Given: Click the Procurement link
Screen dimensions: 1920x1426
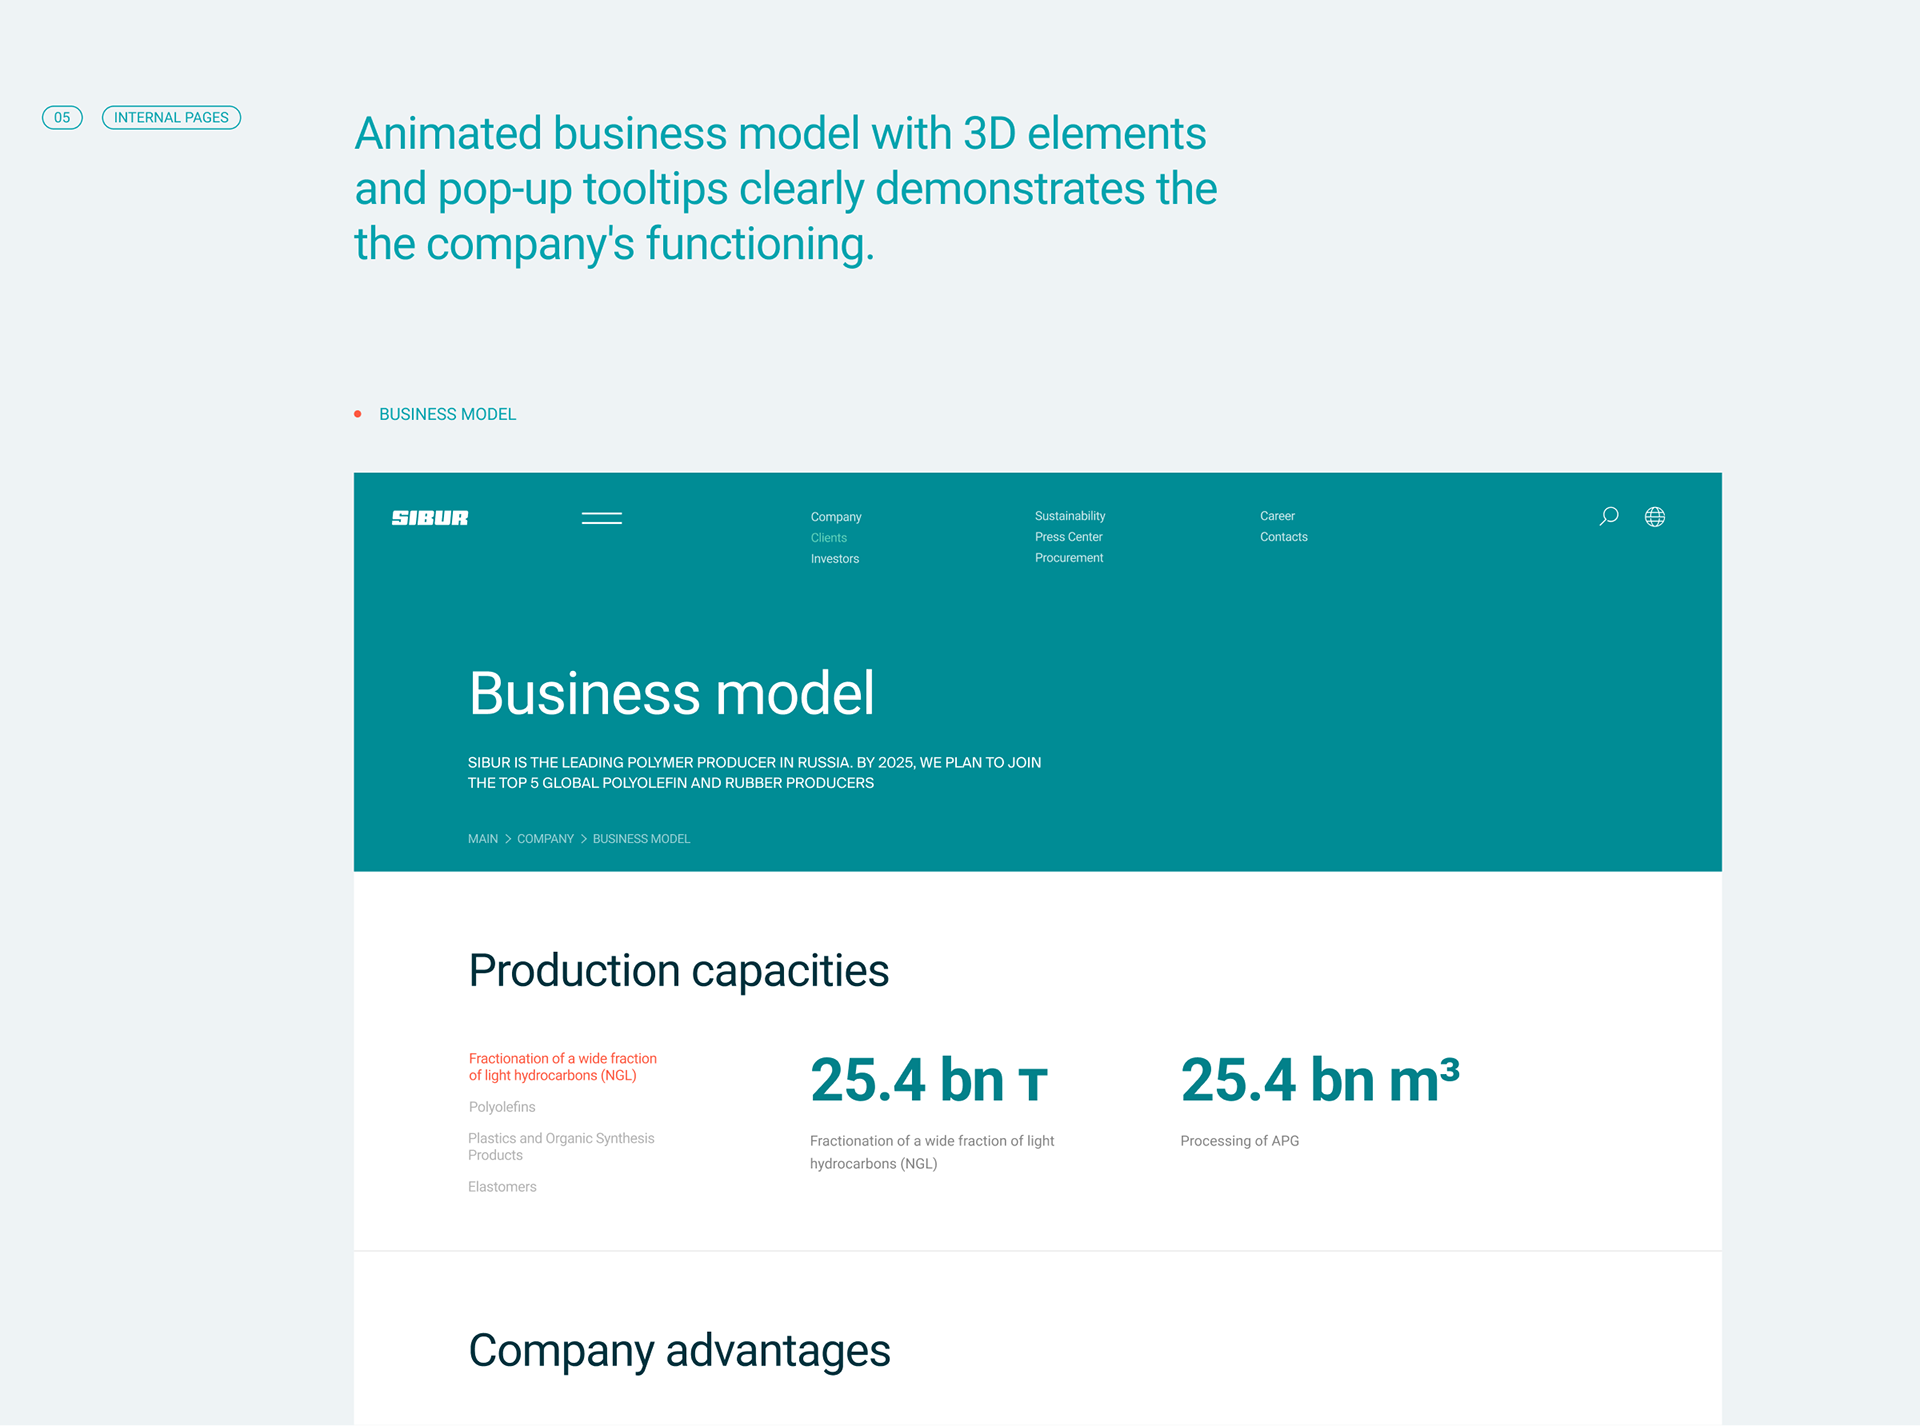Looking at the screenshot, I should click(1068, 558).
